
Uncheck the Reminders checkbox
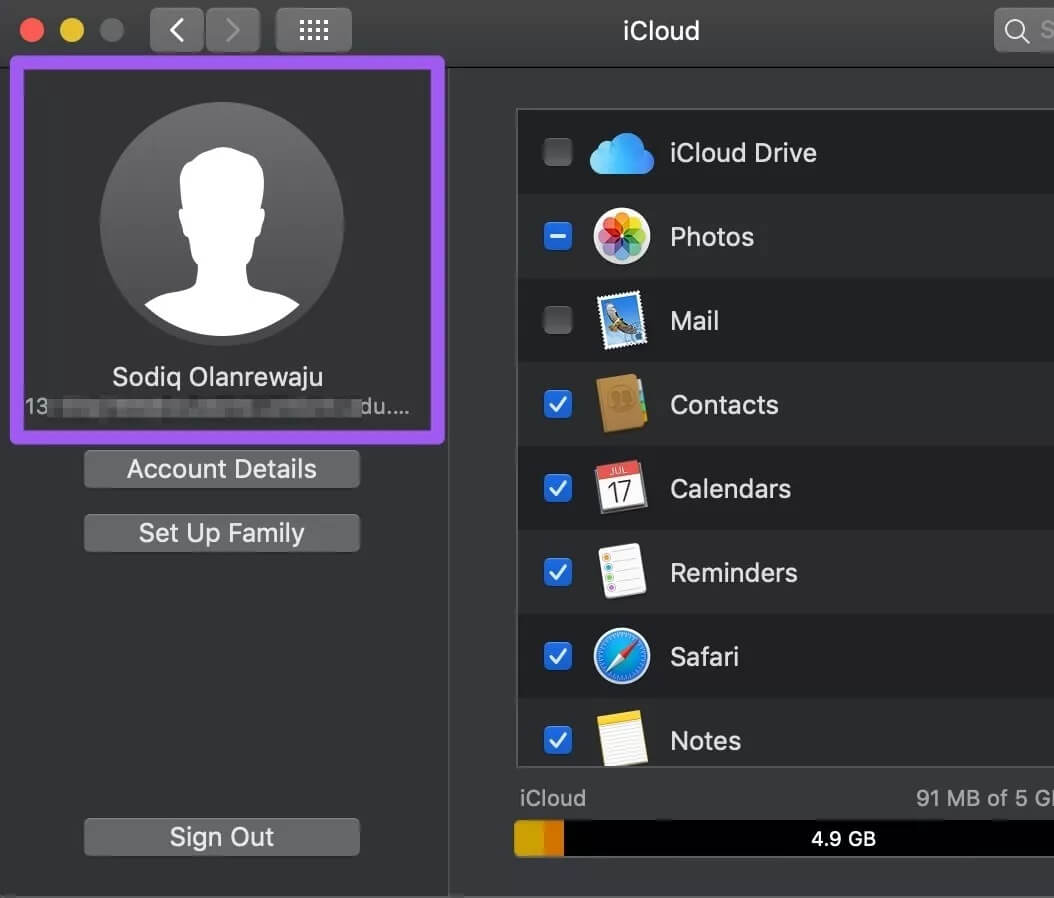(558, 572)
